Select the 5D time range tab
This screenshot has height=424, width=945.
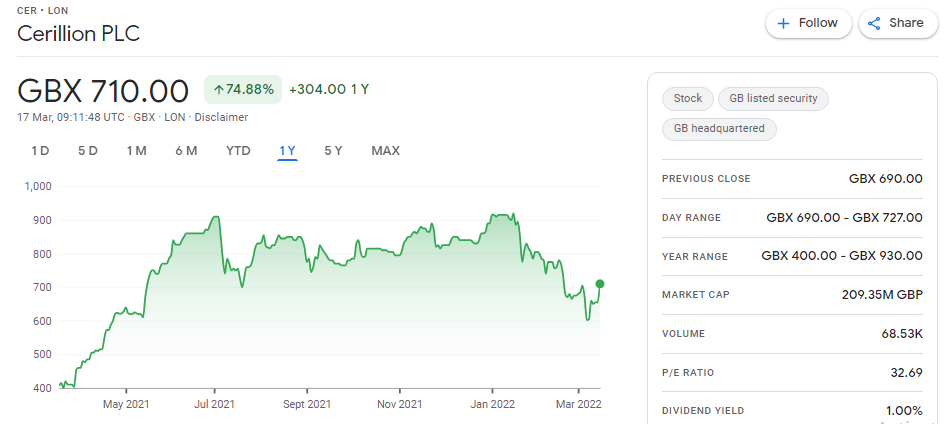(87, 151)
